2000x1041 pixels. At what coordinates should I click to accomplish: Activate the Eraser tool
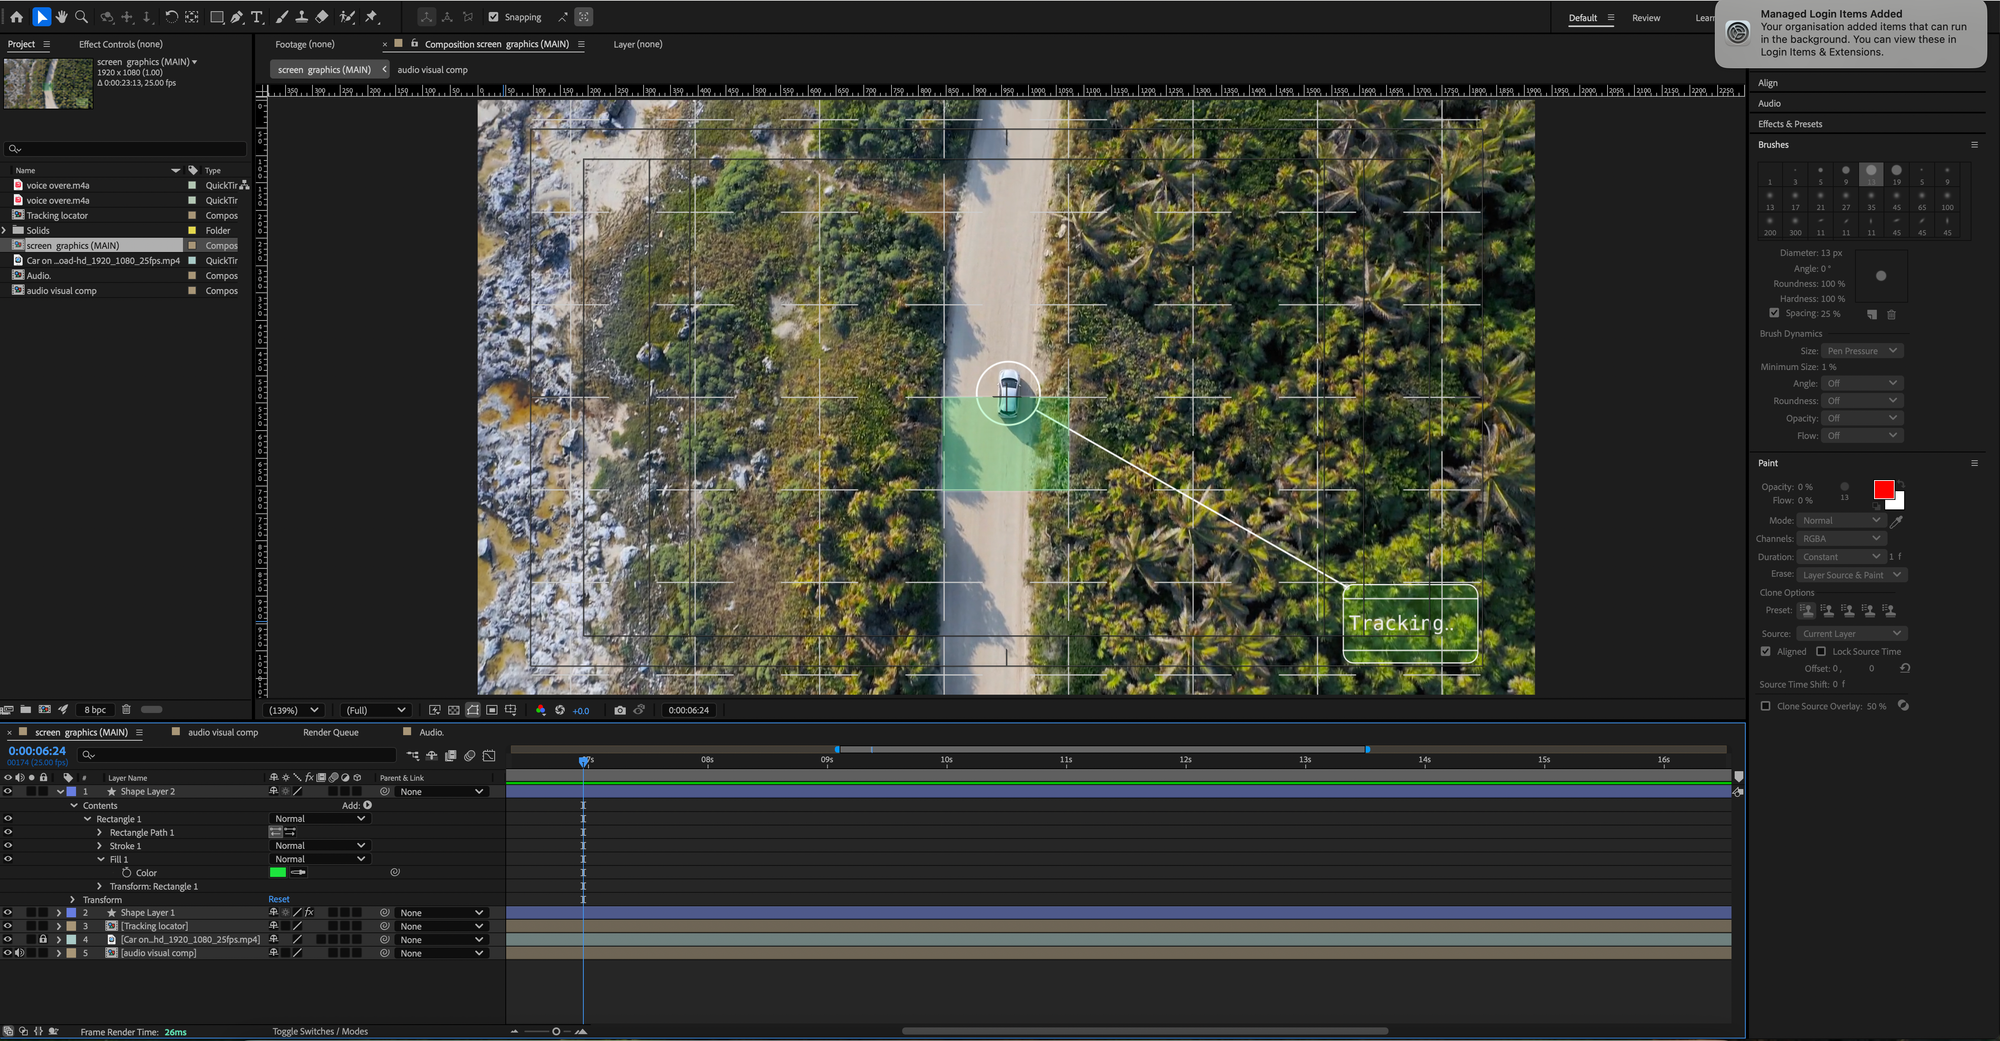point(322,17)
